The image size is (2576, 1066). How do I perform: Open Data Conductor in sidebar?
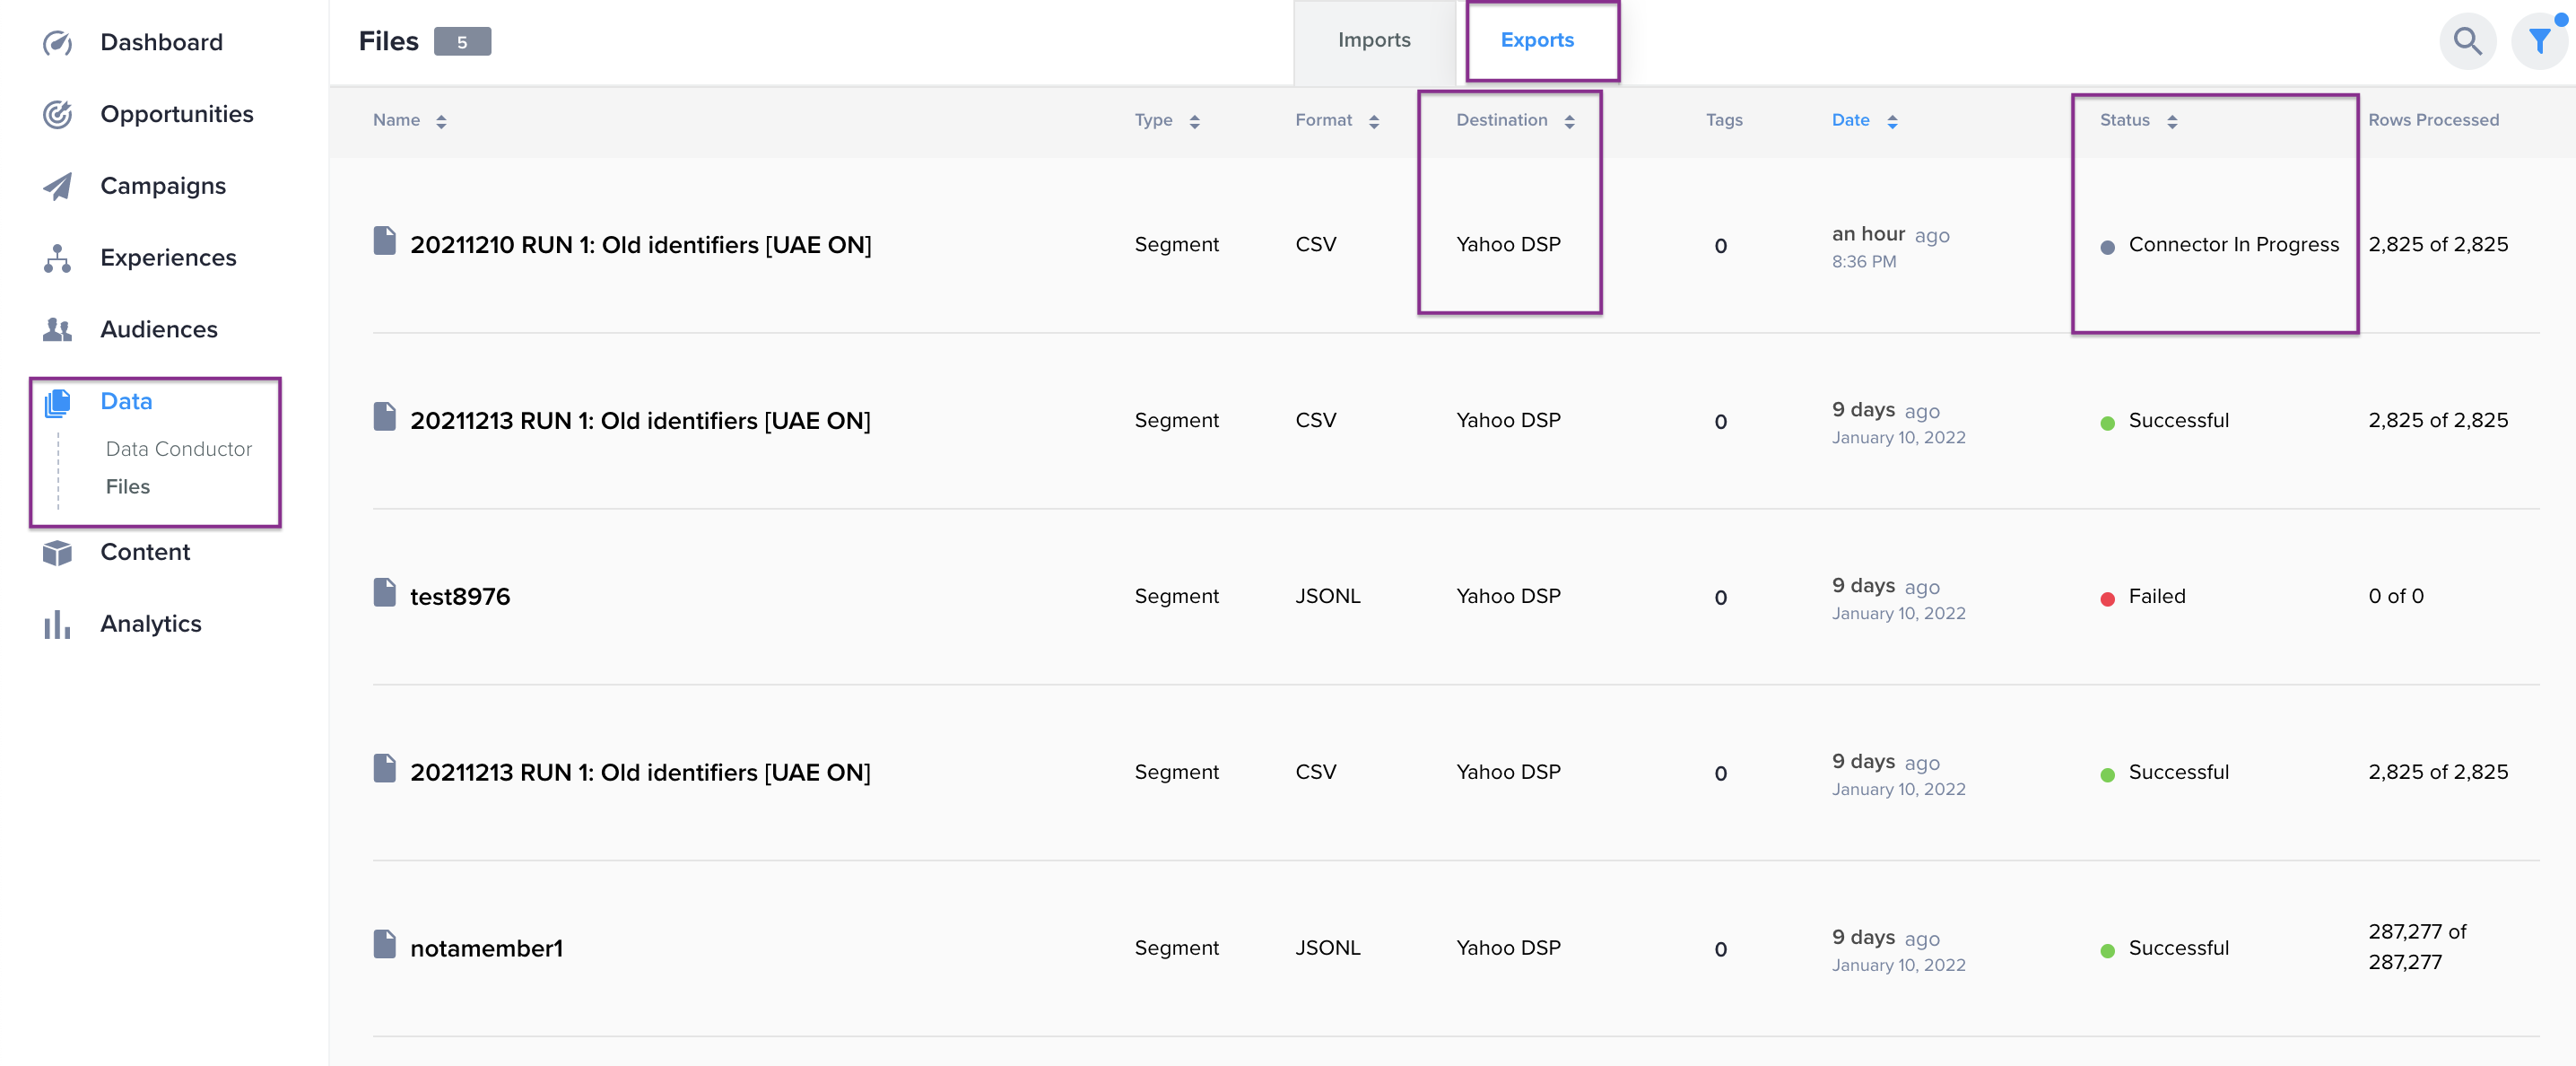(178, 449)
